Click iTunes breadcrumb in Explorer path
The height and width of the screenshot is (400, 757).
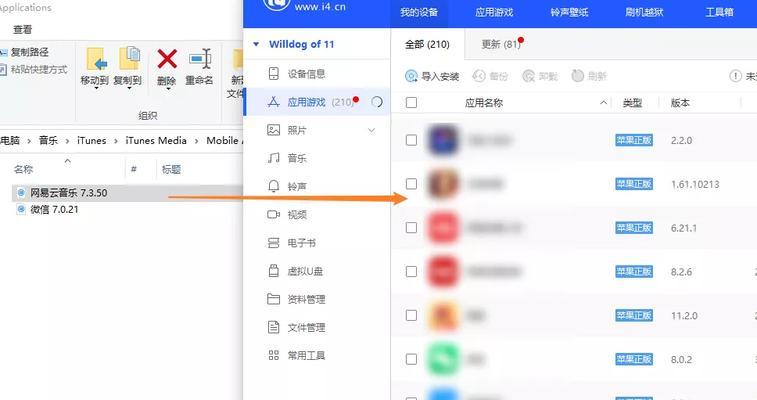pyautogui.click(x=92, y=140)
